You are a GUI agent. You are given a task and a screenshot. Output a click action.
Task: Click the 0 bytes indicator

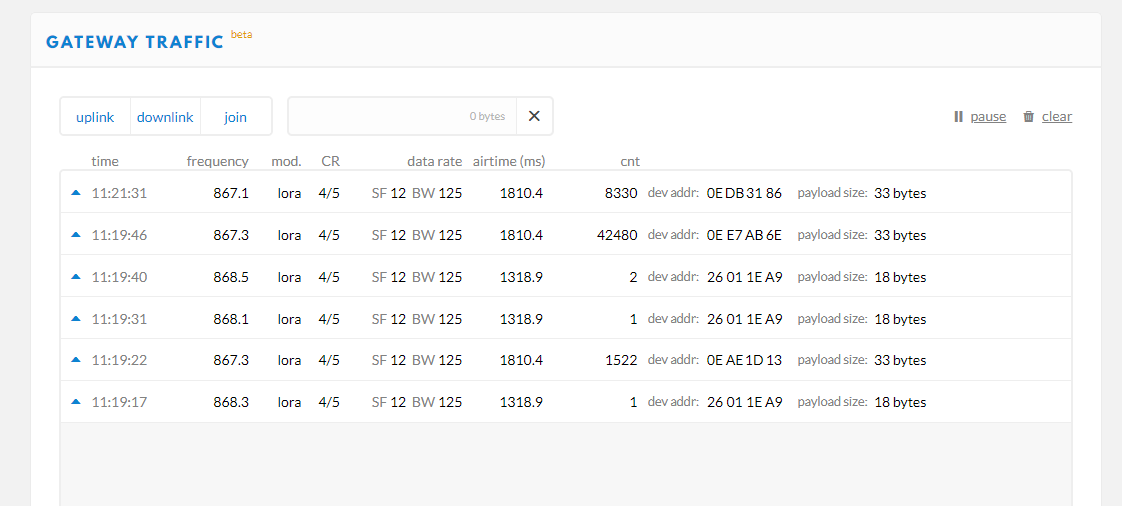(487, 116)
